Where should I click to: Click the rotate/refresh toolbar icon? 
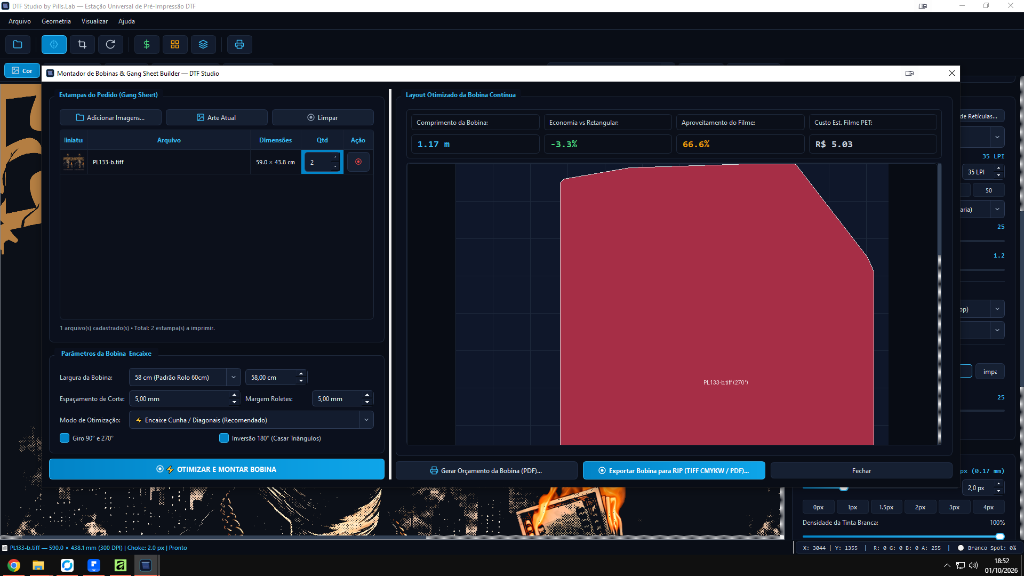[x=110, y=44]
